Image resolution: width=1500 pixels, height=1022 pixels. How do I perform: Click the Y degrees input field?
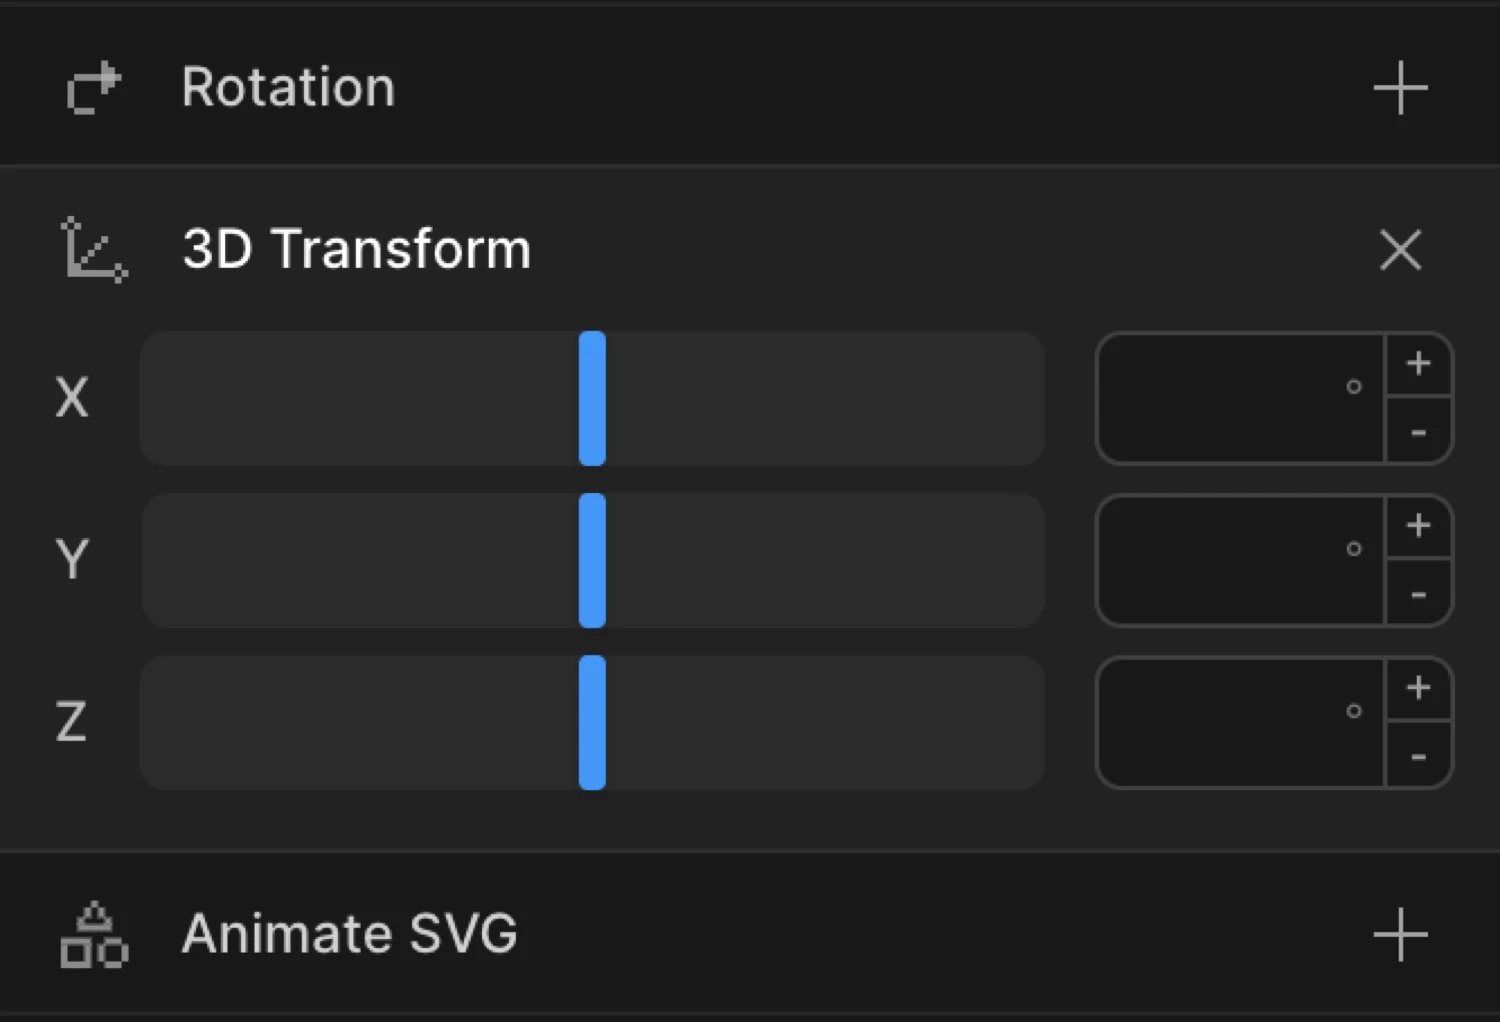1240,560
